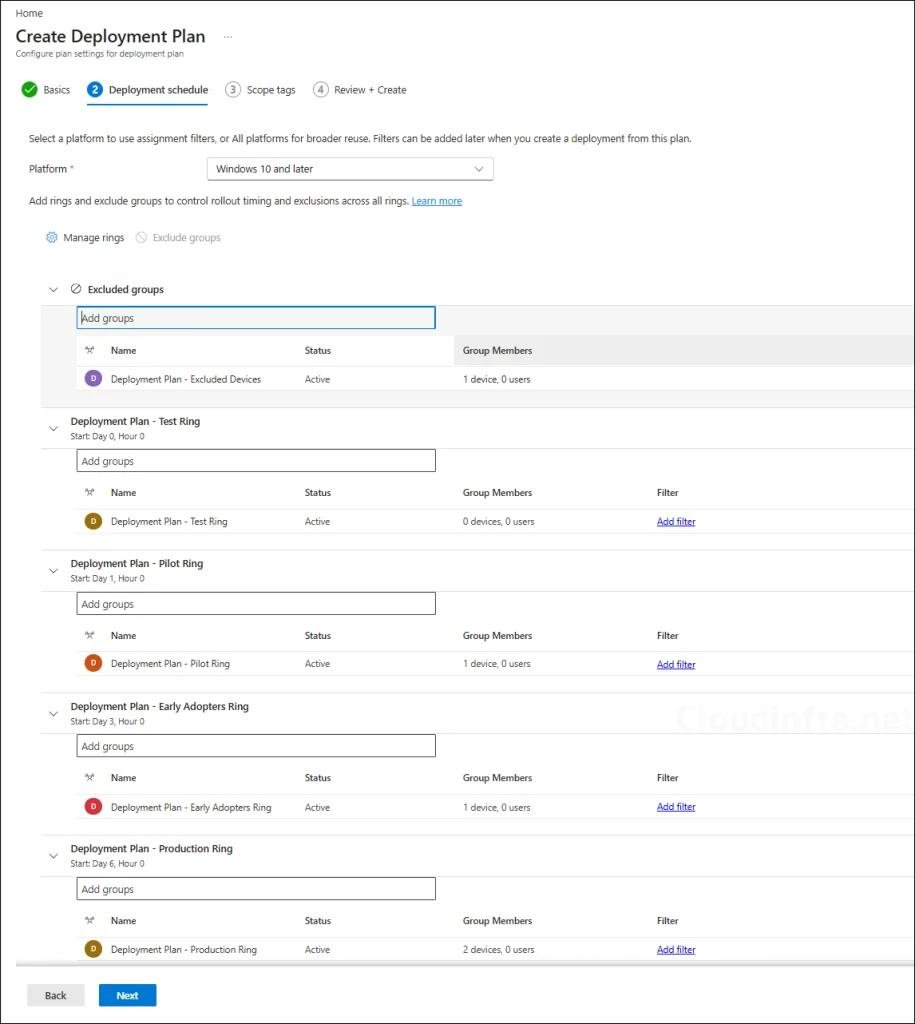The width and height of the screenshot is (915, 1024).
Task: Click the Manage rings button label
Action: 93,238
